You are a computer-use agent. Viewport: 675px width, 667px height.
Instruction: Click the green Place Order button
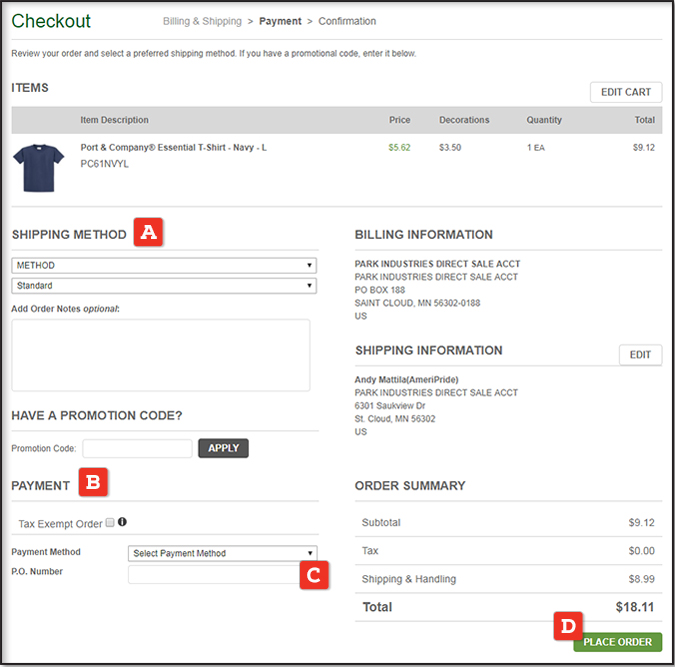tap(617, 642)
